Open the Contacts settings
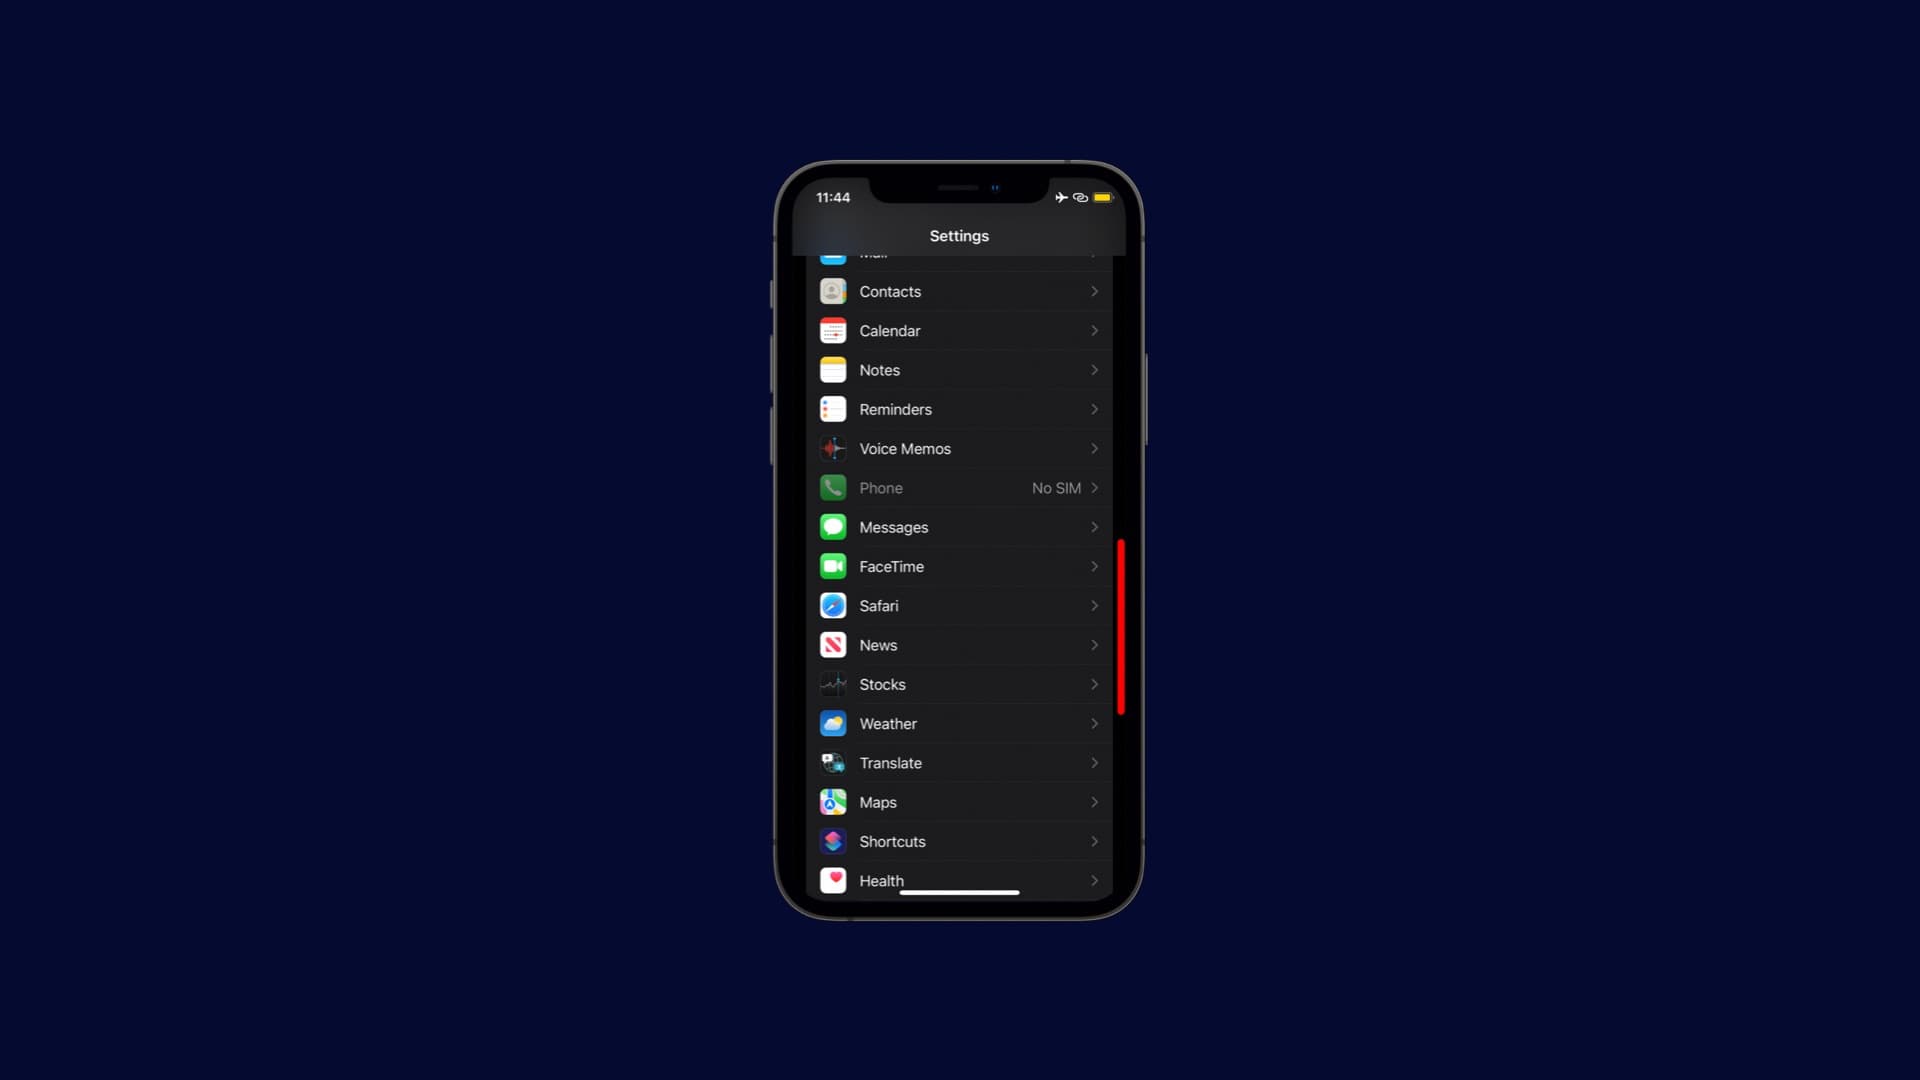The height and width of the screenshot is (1080, 1920). 959,291
